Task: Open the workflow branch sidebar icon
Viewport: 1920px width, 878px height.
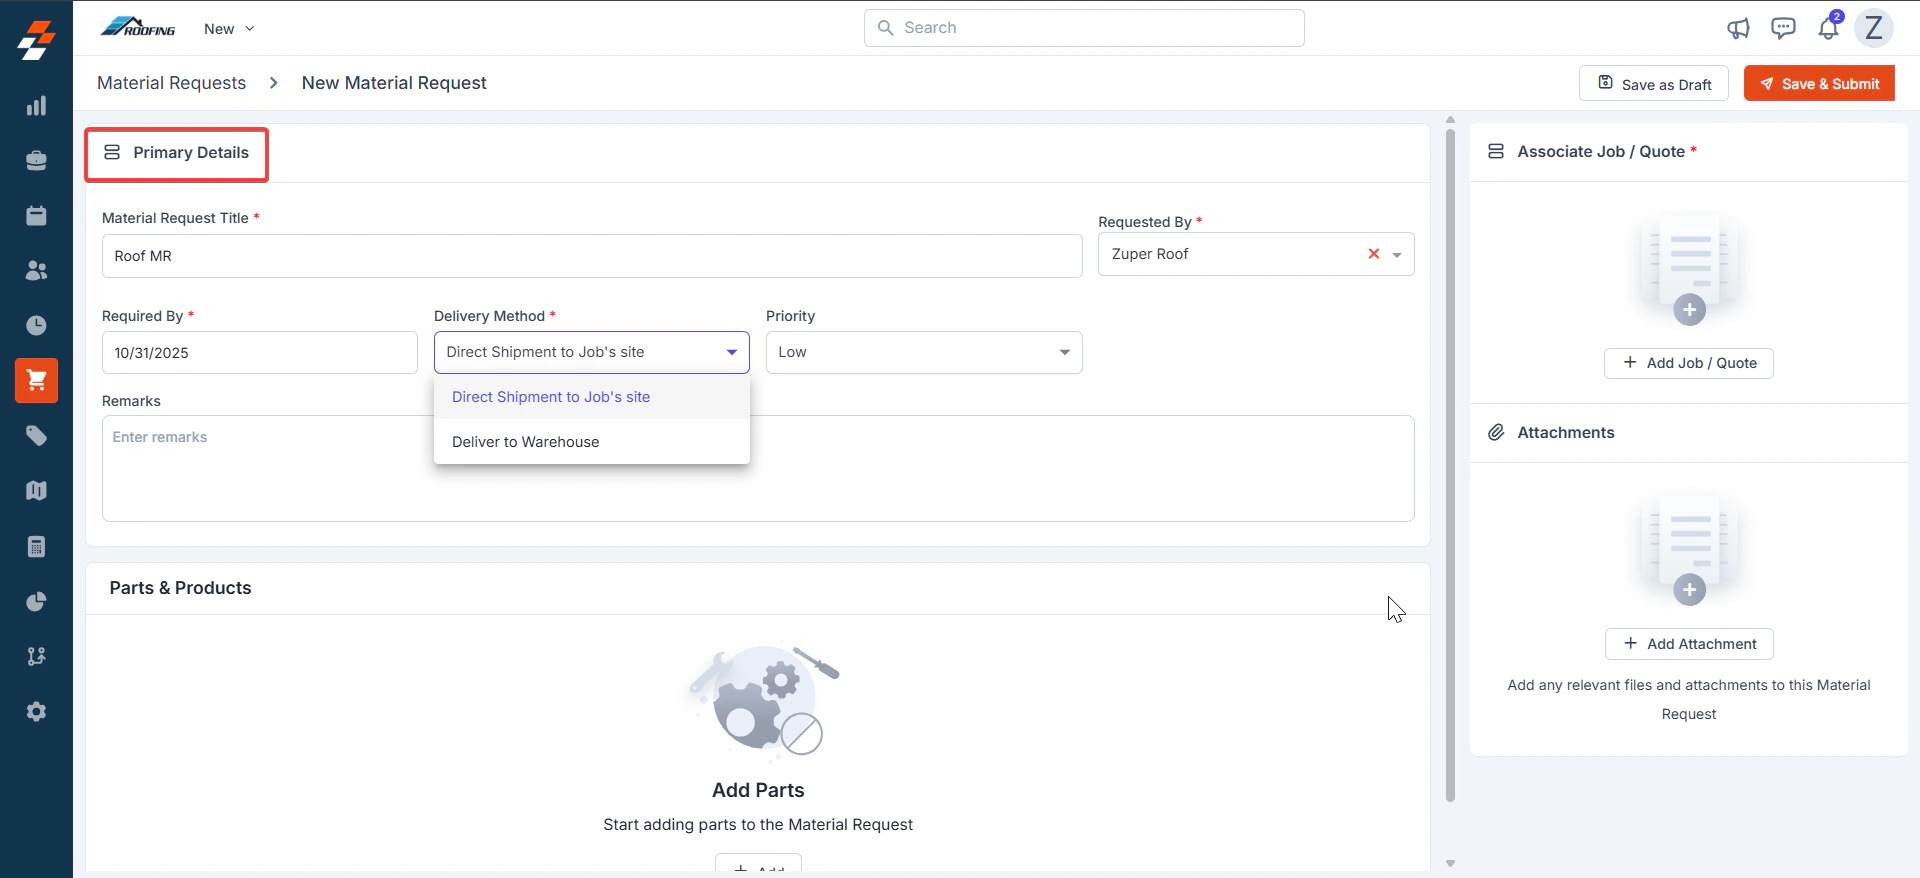Action: 36,656
